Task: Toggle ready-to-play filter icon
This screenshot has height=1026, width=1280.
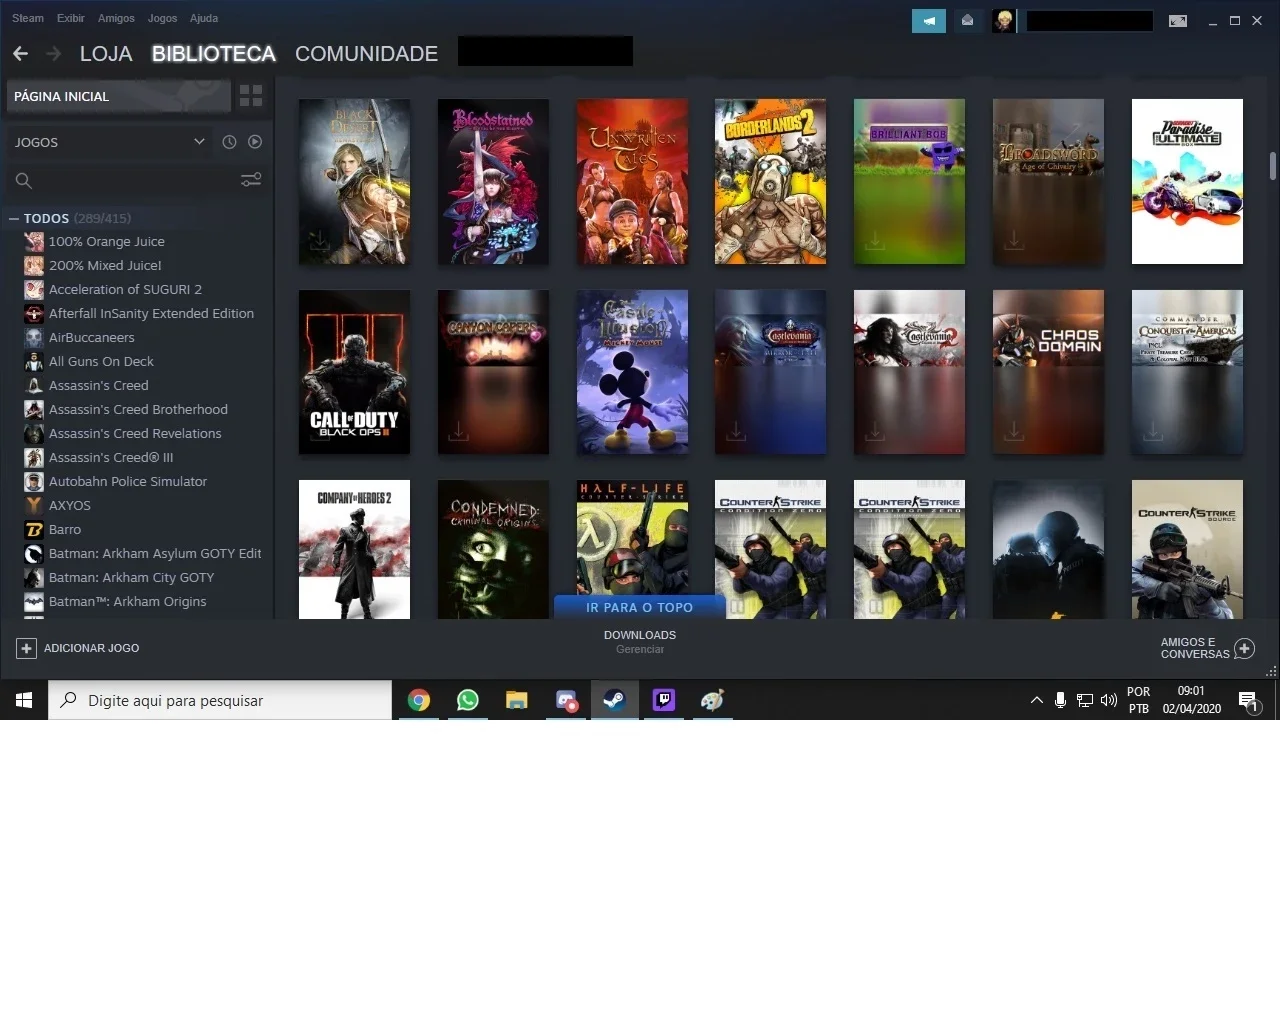Action: [x=255, y=142]
